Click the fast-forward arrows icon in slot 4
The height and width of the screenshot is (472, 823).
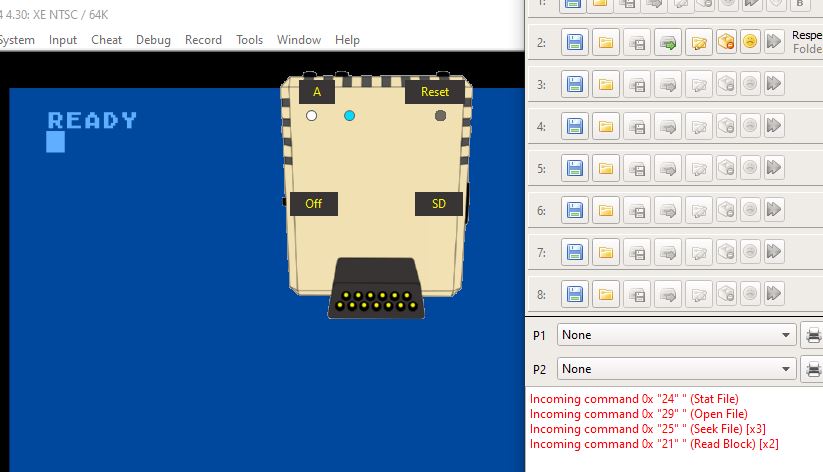[x=773, y=127]
